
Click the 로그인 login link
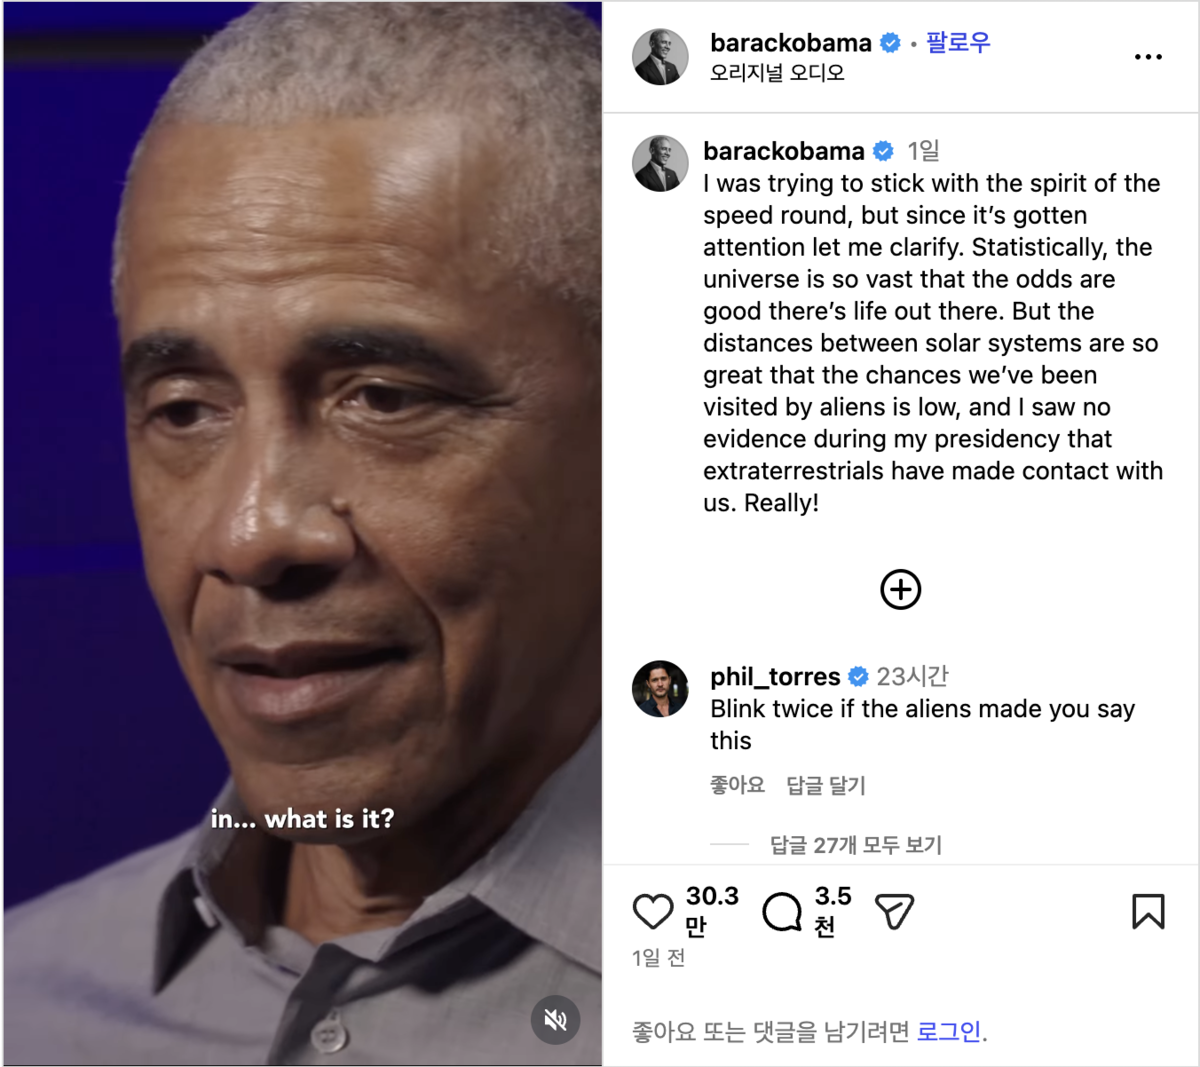[949, 1032]
